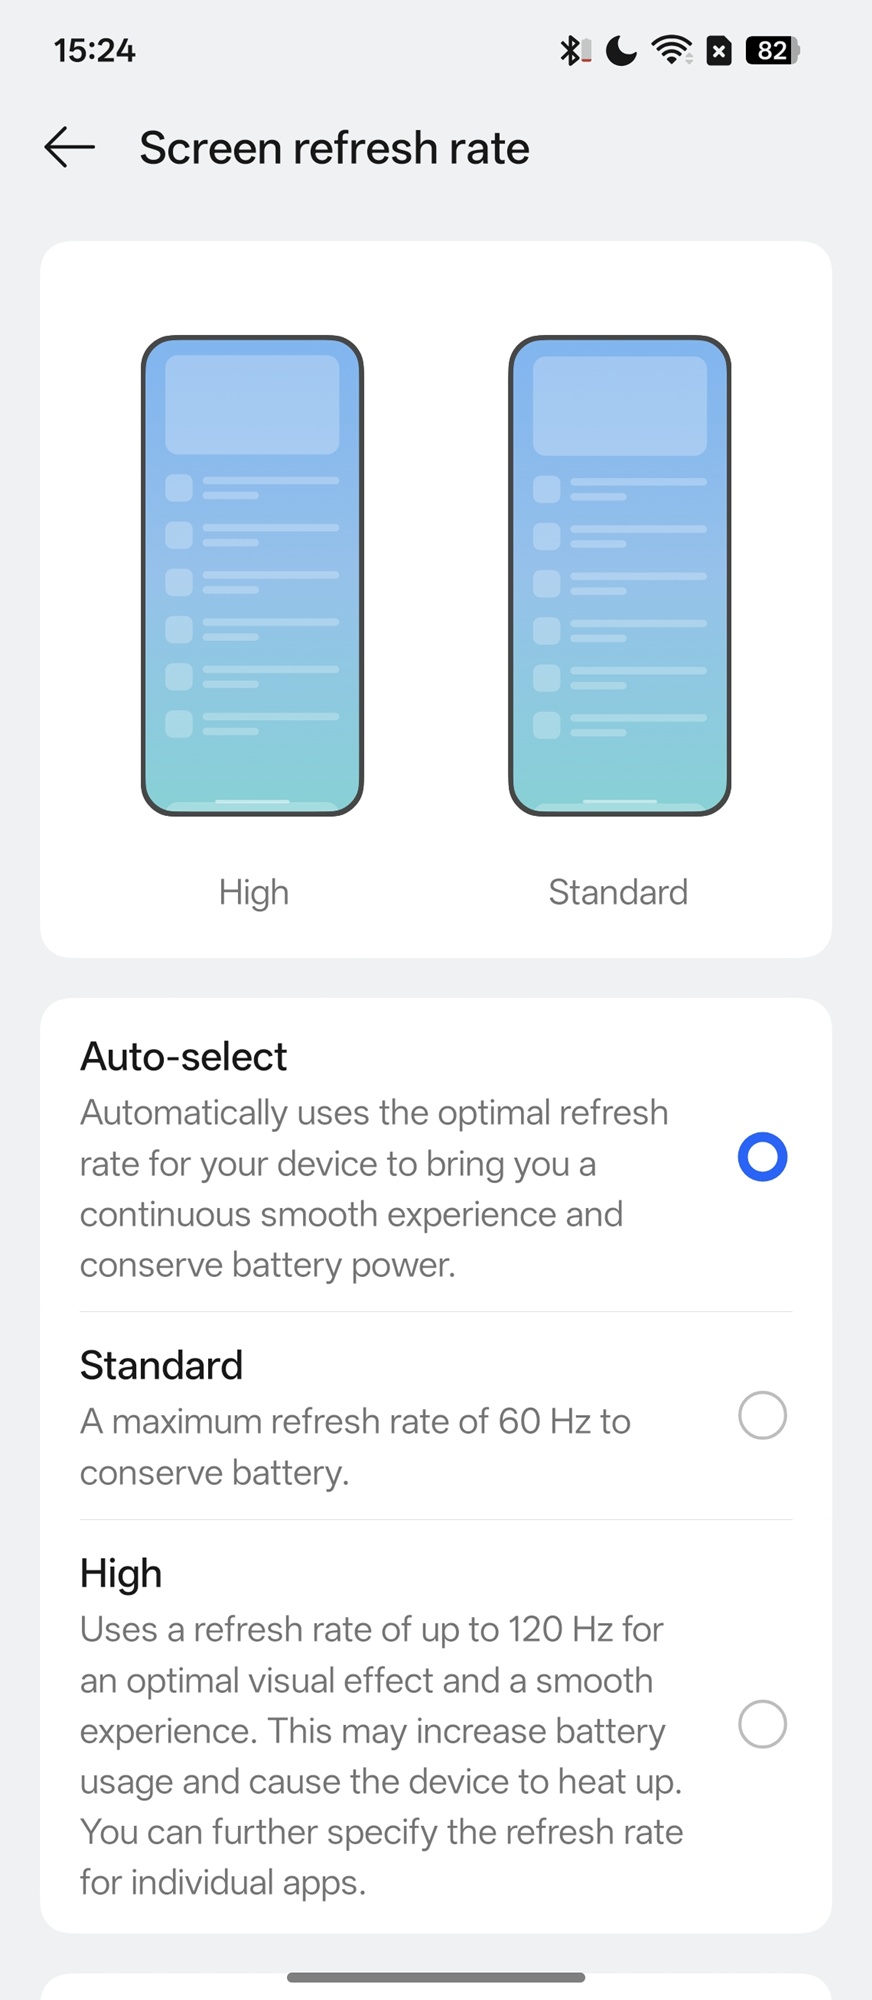Tap the Bluetooth status icon

(573, 50)
